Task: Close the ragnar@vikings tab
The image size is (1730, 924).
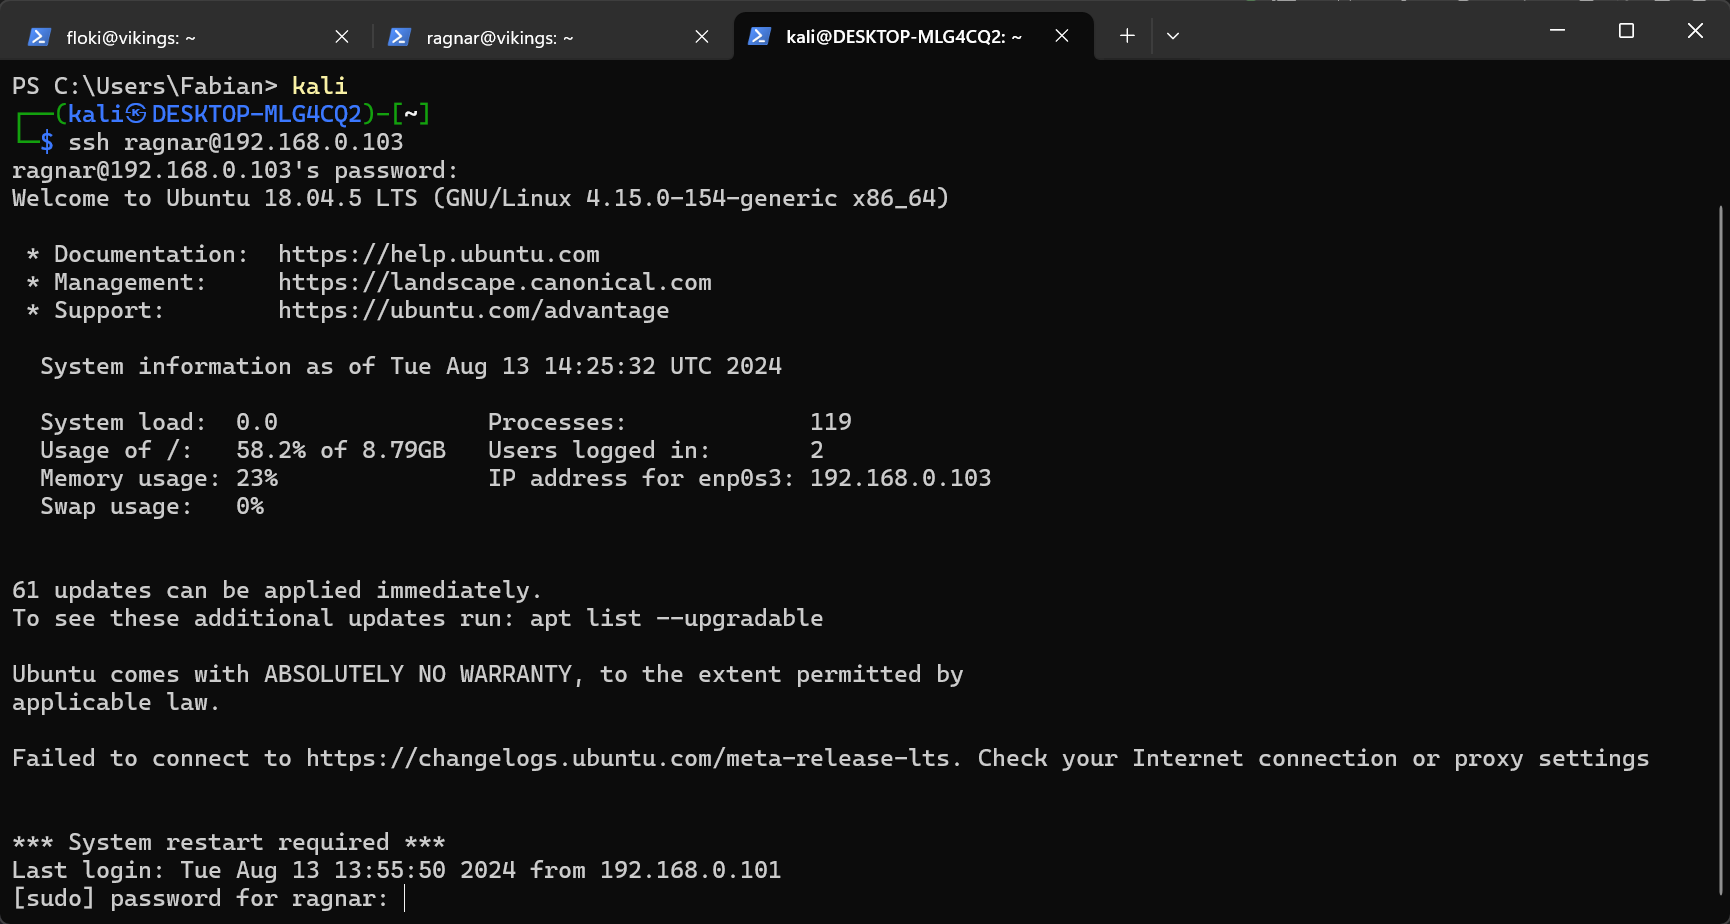Action: coord(702,37)
